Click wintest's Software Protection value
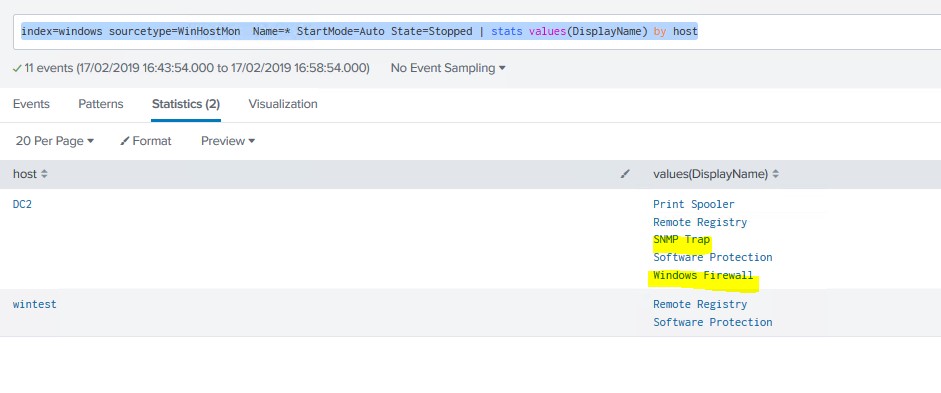 (x=713, y=322)
